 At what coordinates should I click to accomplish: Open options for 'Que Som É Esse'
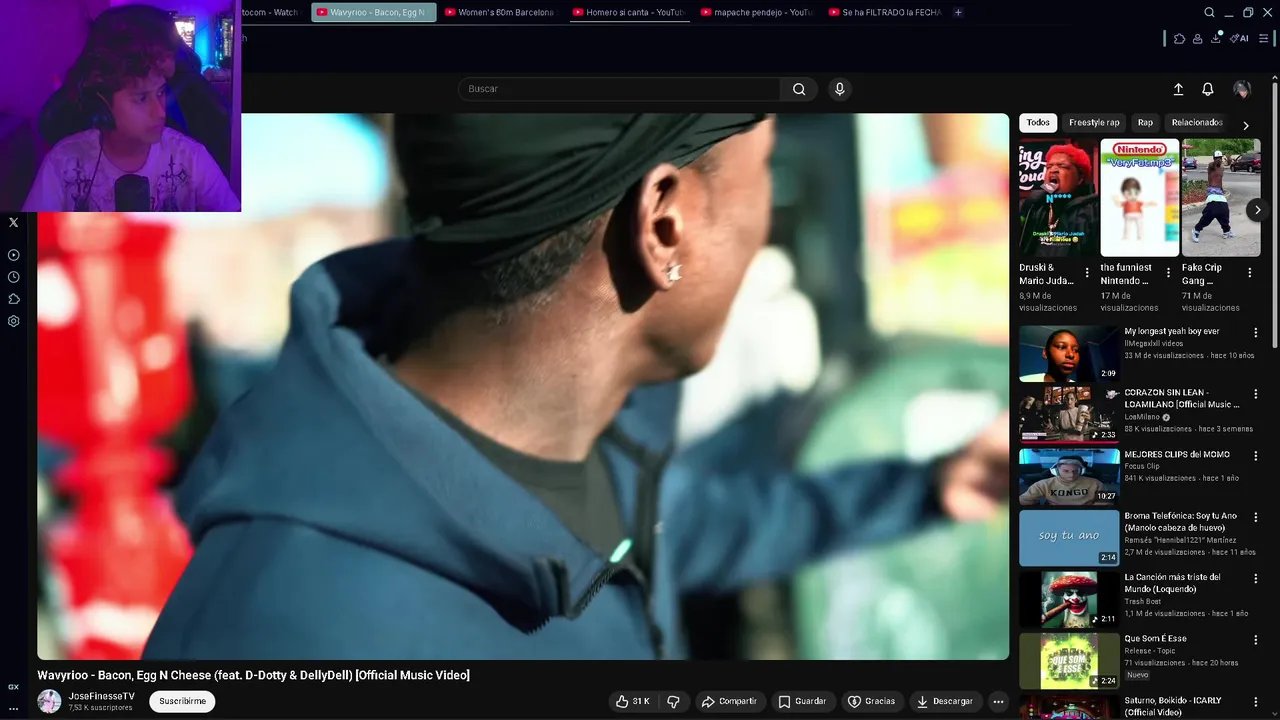pos(1256,640)
